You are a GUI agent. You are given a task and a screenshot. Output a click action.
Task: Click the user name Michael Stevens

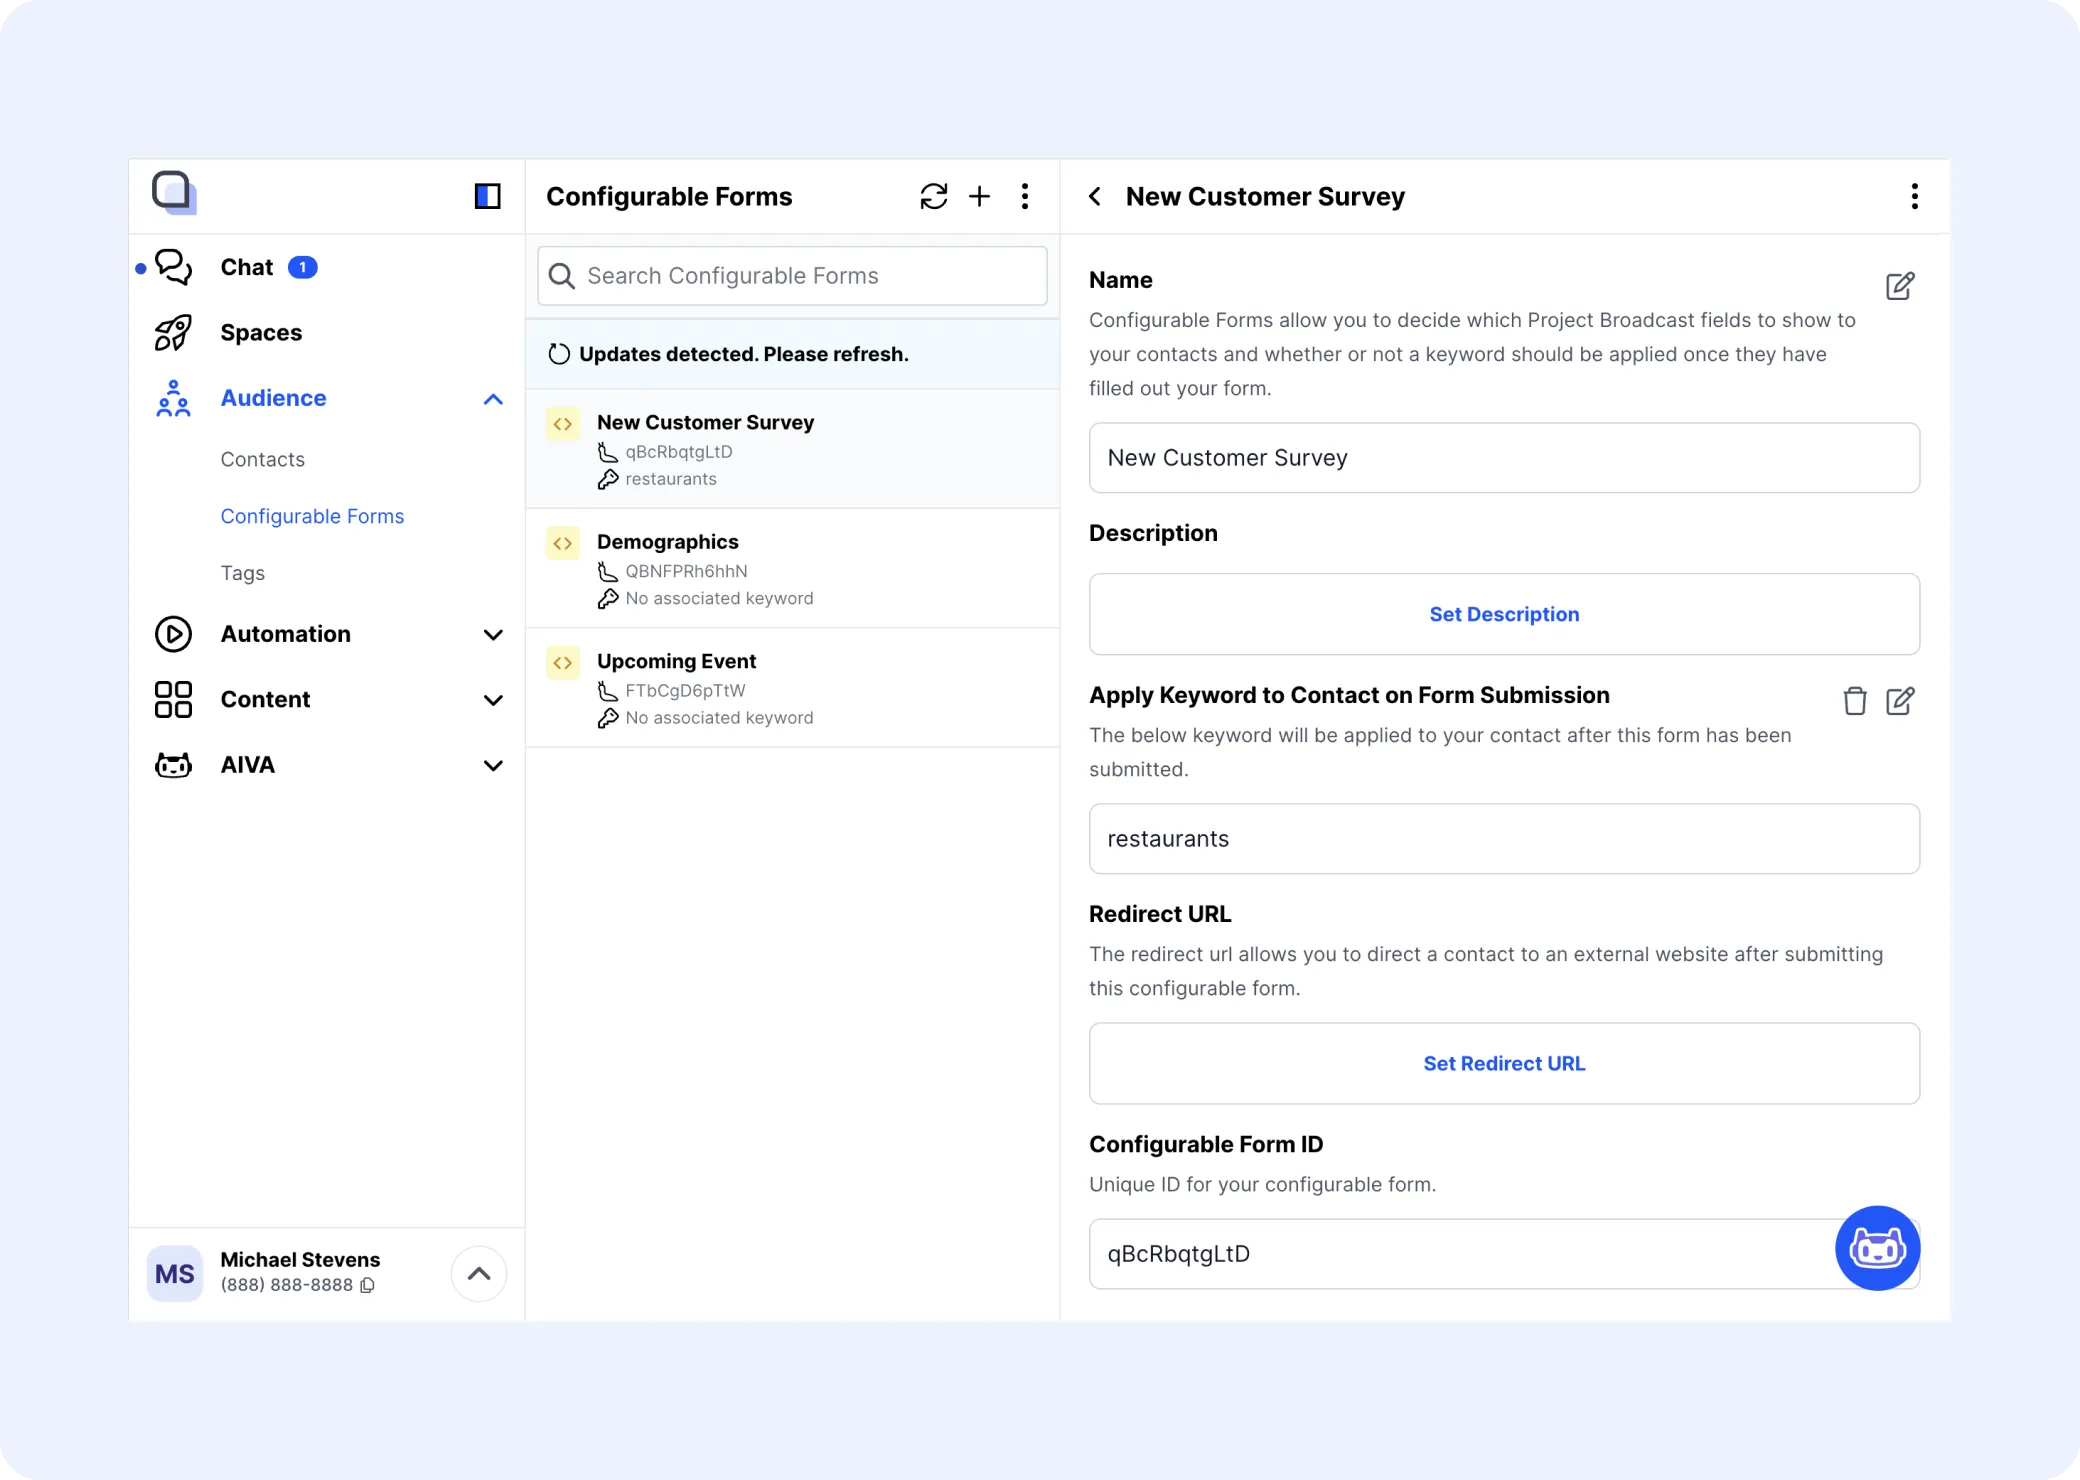(x=300, y=1260)
